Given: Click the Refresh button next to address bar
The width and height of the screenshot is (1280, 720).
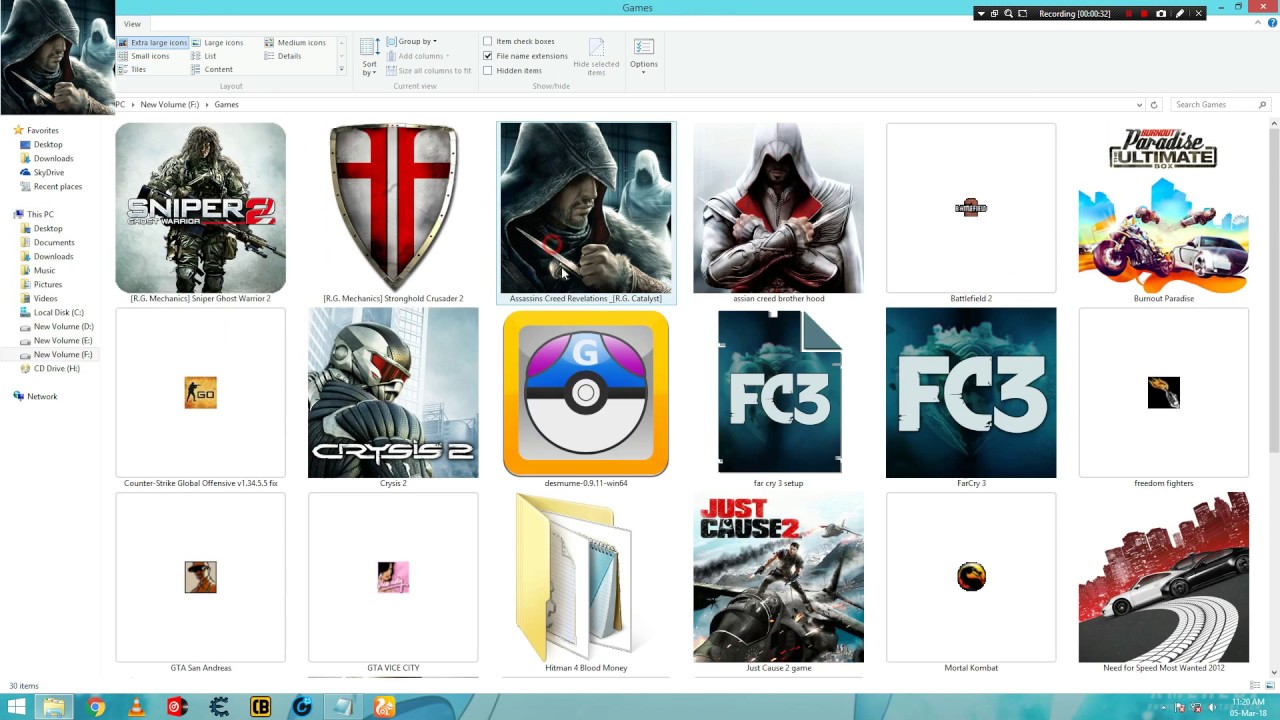Looking at the screenshot, I should [x=1154, y=104].
